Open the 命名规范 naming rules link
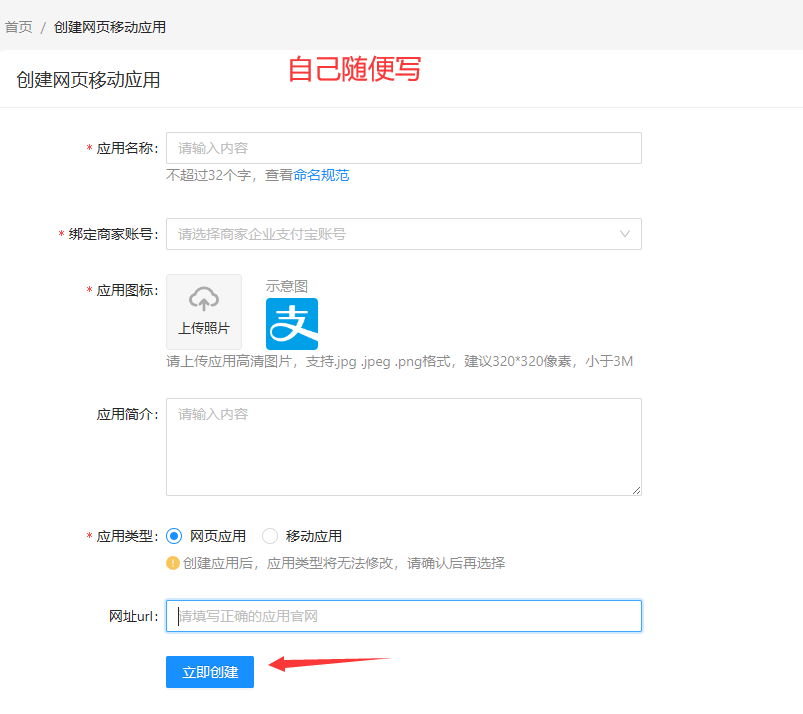803x714 pixels. pyautogui.click(x=322, y=175)
